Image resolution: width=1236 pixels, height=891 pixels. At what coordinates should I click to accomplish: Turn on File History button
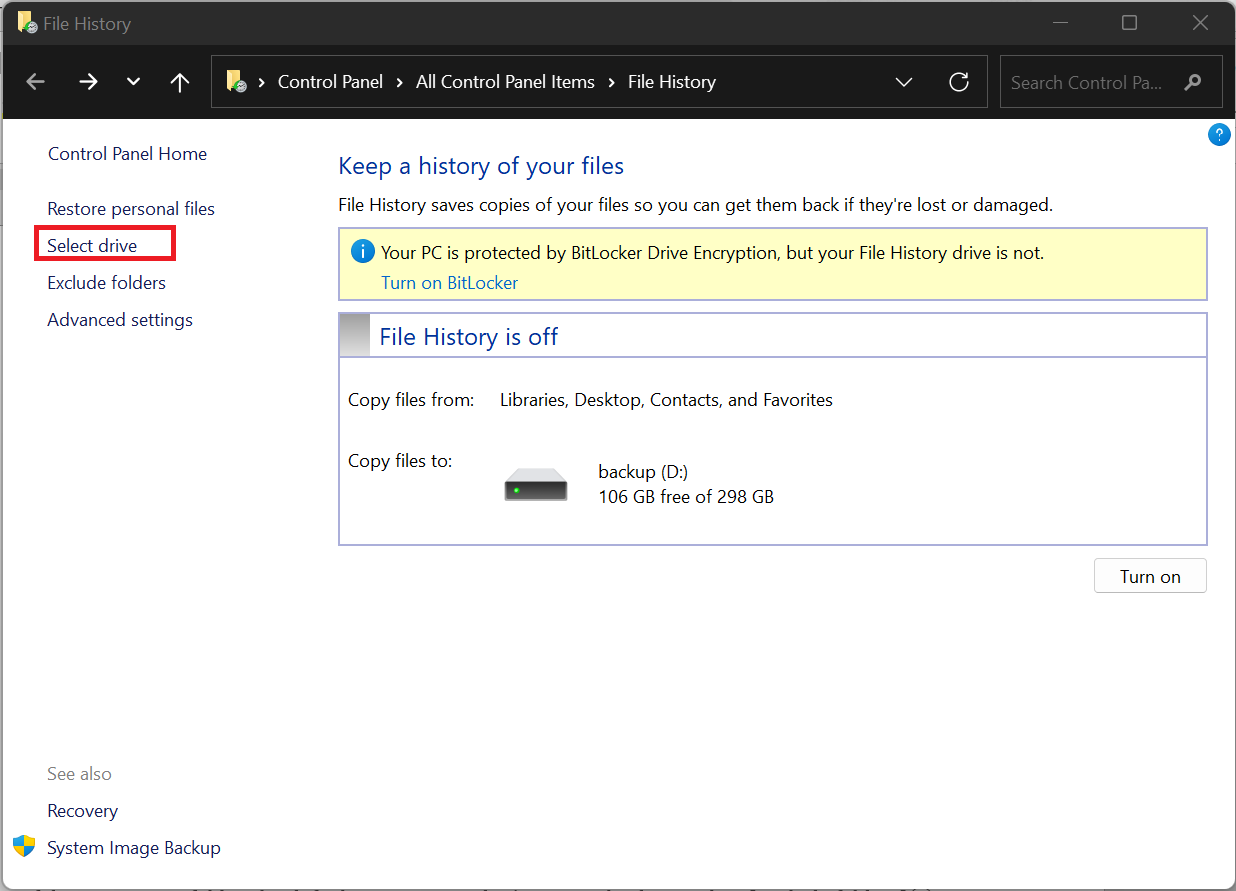[1150, 576]
